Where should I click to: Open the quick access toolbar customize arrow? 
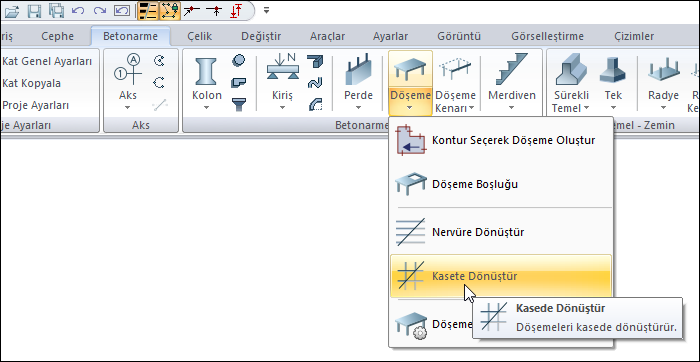267,10
